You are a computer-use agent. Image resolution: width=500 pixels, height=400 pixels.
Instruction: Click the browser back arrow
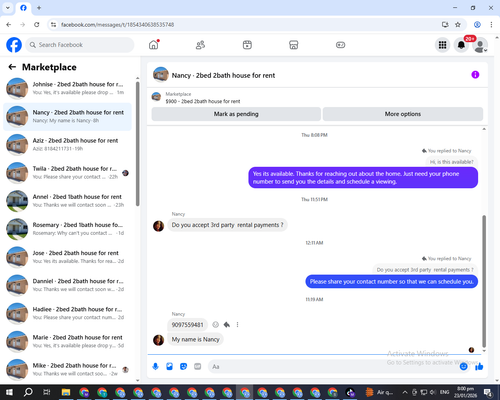tap(9, 25)
